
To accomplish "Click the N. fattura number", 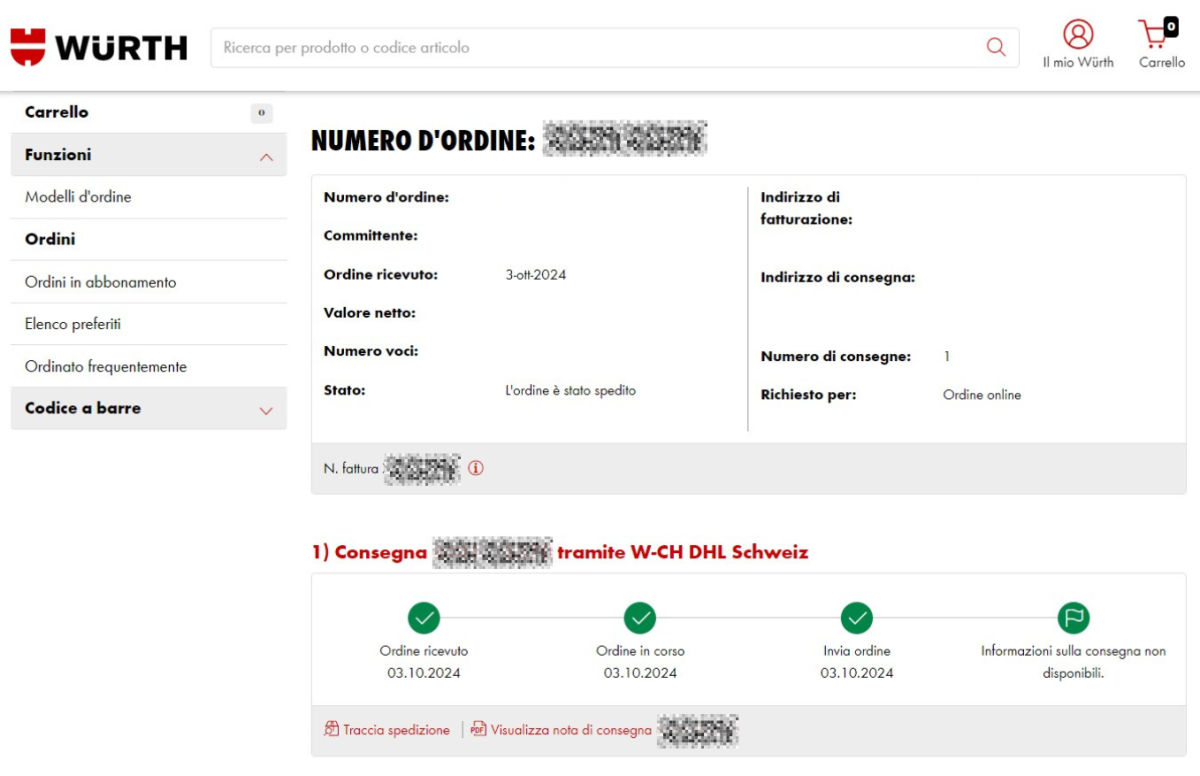I will tap(422, 468).
